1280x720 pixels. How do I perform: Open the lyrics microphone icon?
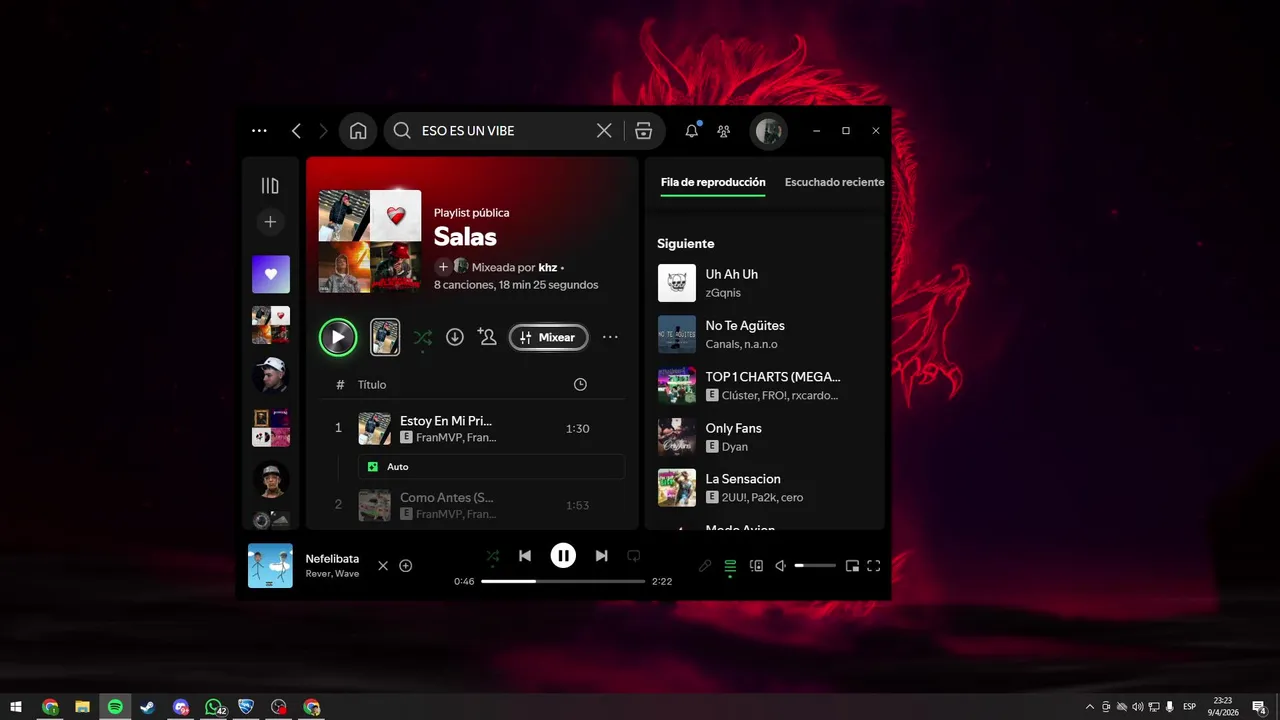tap(705, 566)
